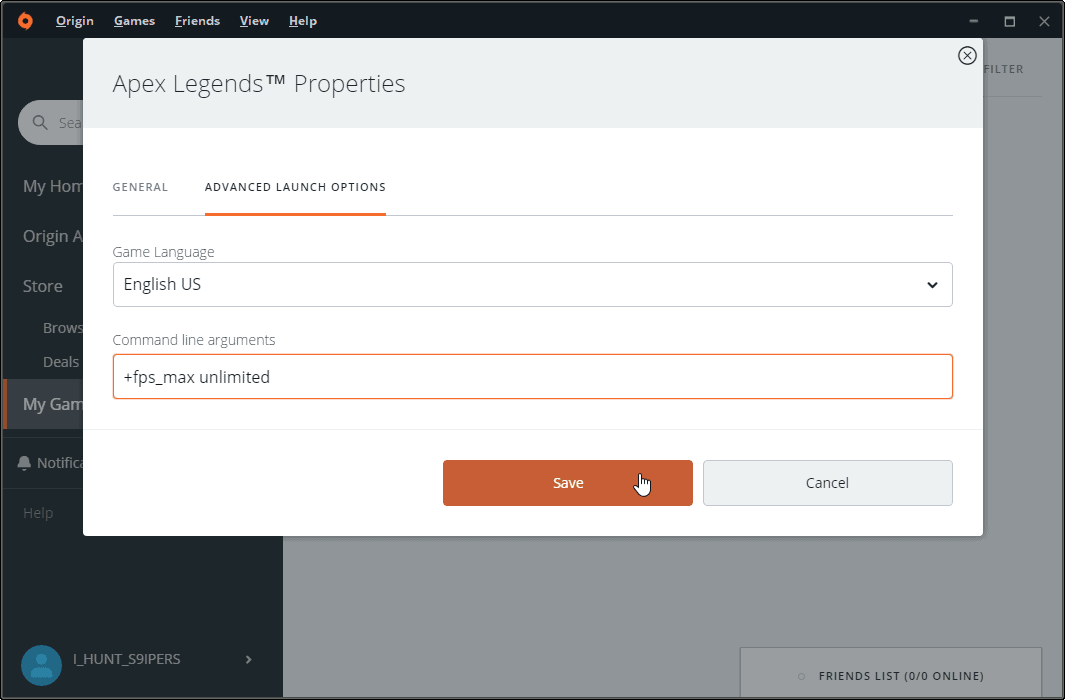Open the Help menu in menu bar
Viewport: 1065px width, 700px height.
coord(303,21)
